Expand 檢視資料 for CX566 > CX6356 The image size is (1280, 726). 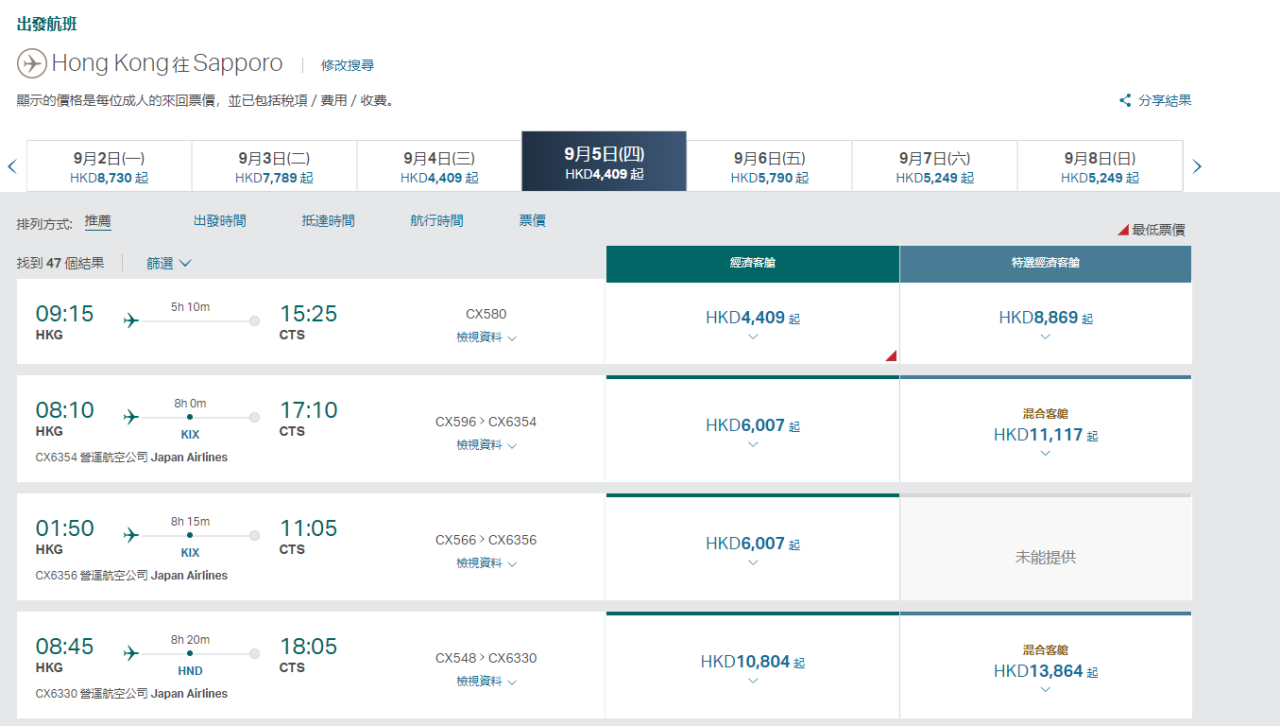(x=486, y=563)
